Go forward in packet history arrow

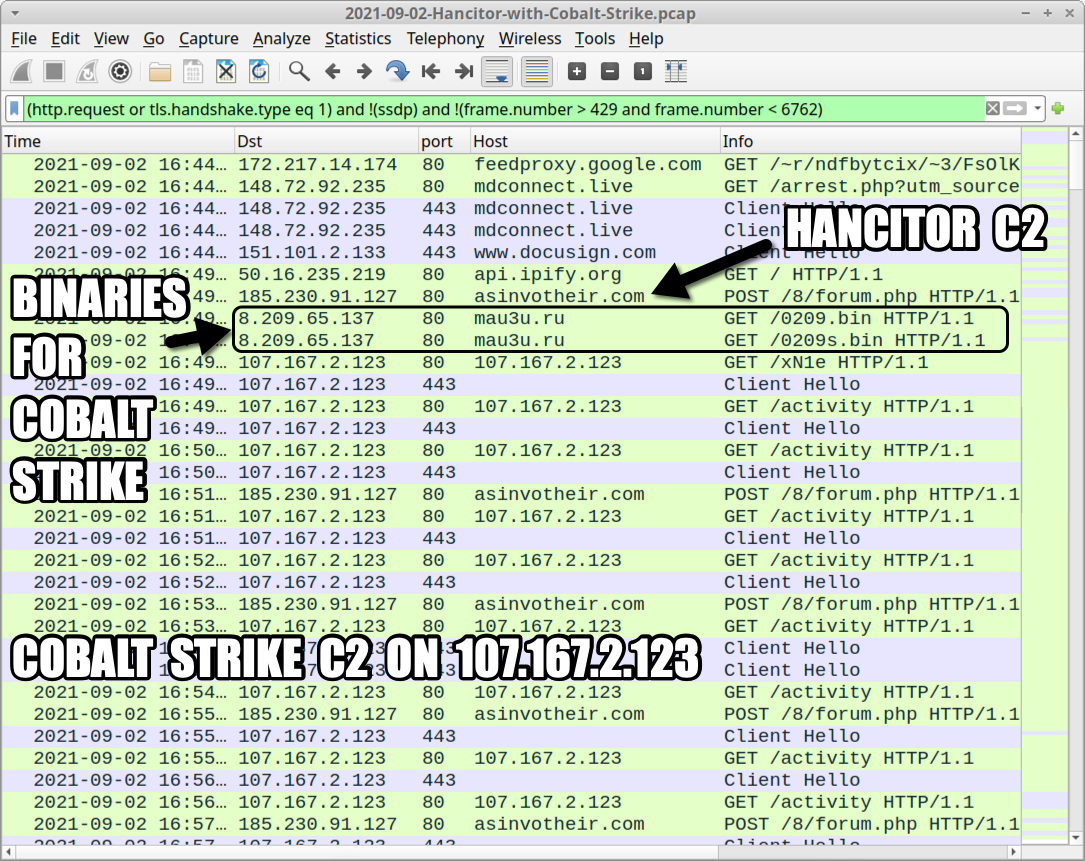(364, 71)
